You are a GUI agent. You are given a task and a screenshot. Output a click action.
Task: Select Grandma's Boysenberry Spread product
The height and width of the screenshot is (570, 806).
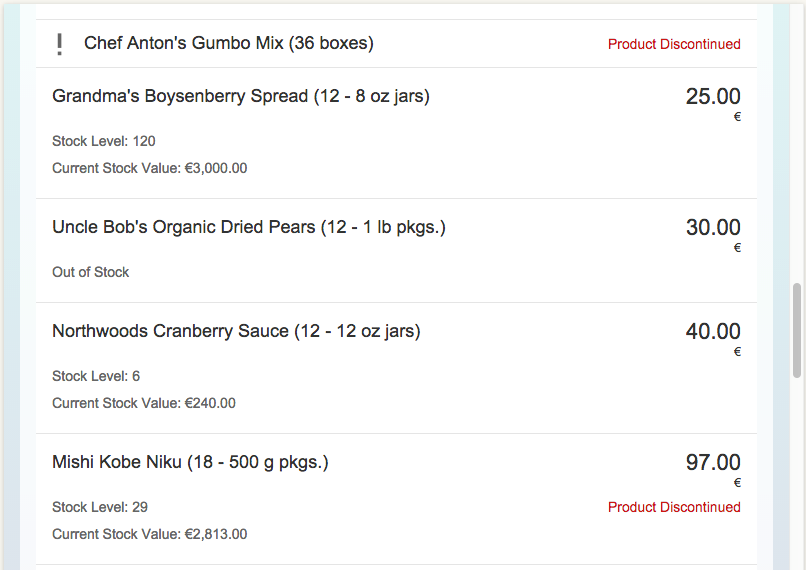[x=241, y=97]
